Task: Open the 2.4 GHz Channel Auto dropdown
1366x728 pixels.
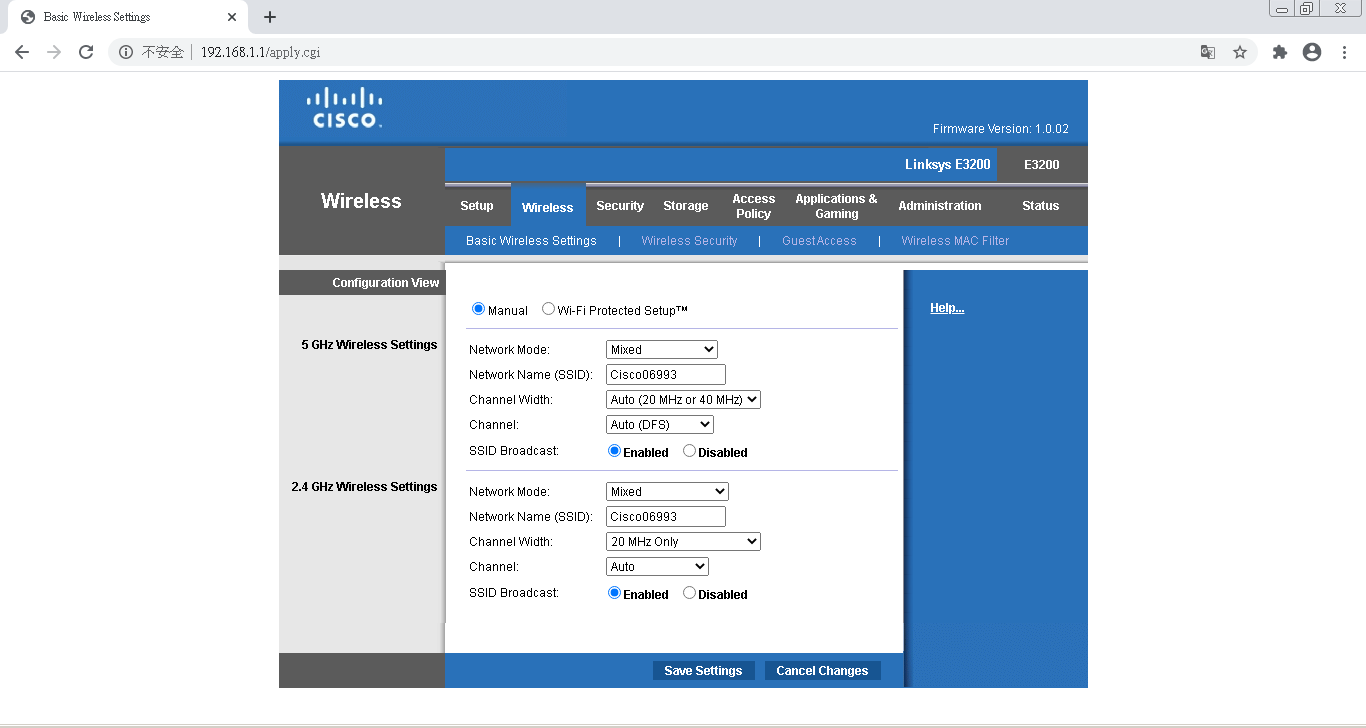Action: (657, 567)
